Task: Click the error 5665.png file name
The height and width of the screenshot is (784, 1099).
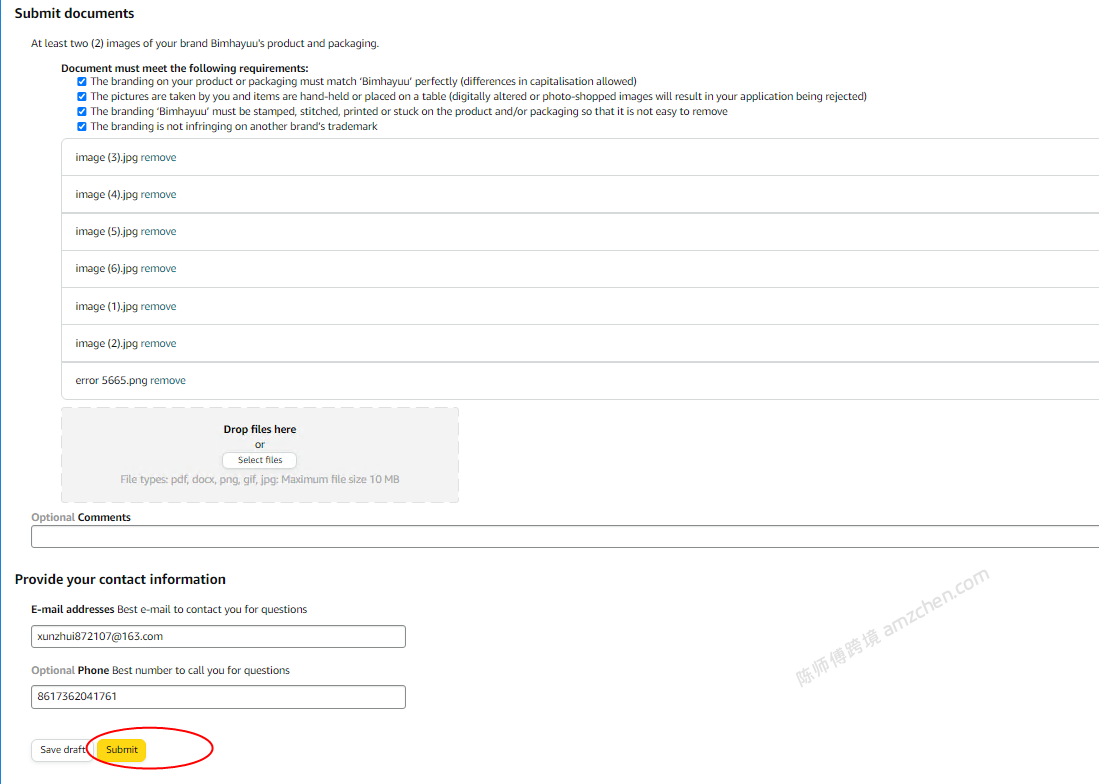Action: tap(111, 381)
